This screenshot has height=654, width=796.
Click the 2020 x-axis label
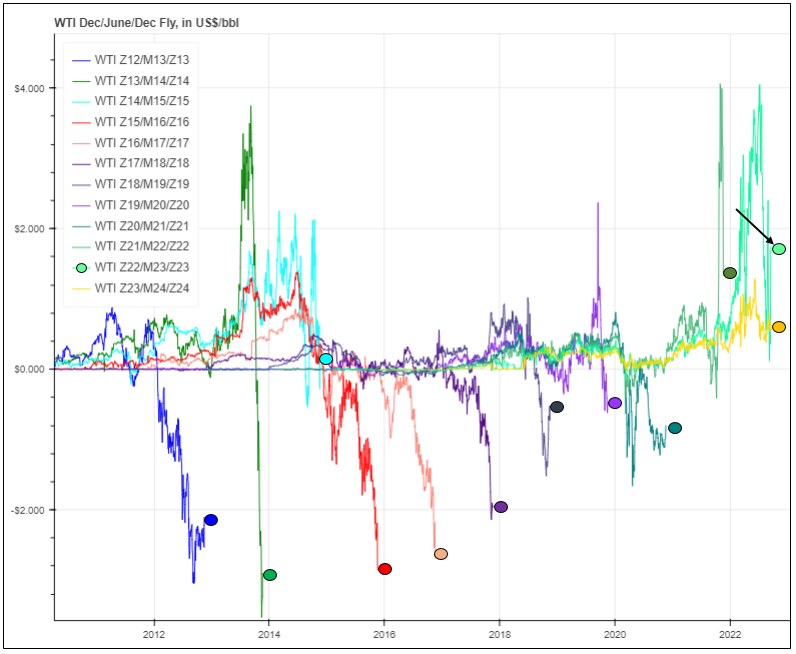point(615,634)
